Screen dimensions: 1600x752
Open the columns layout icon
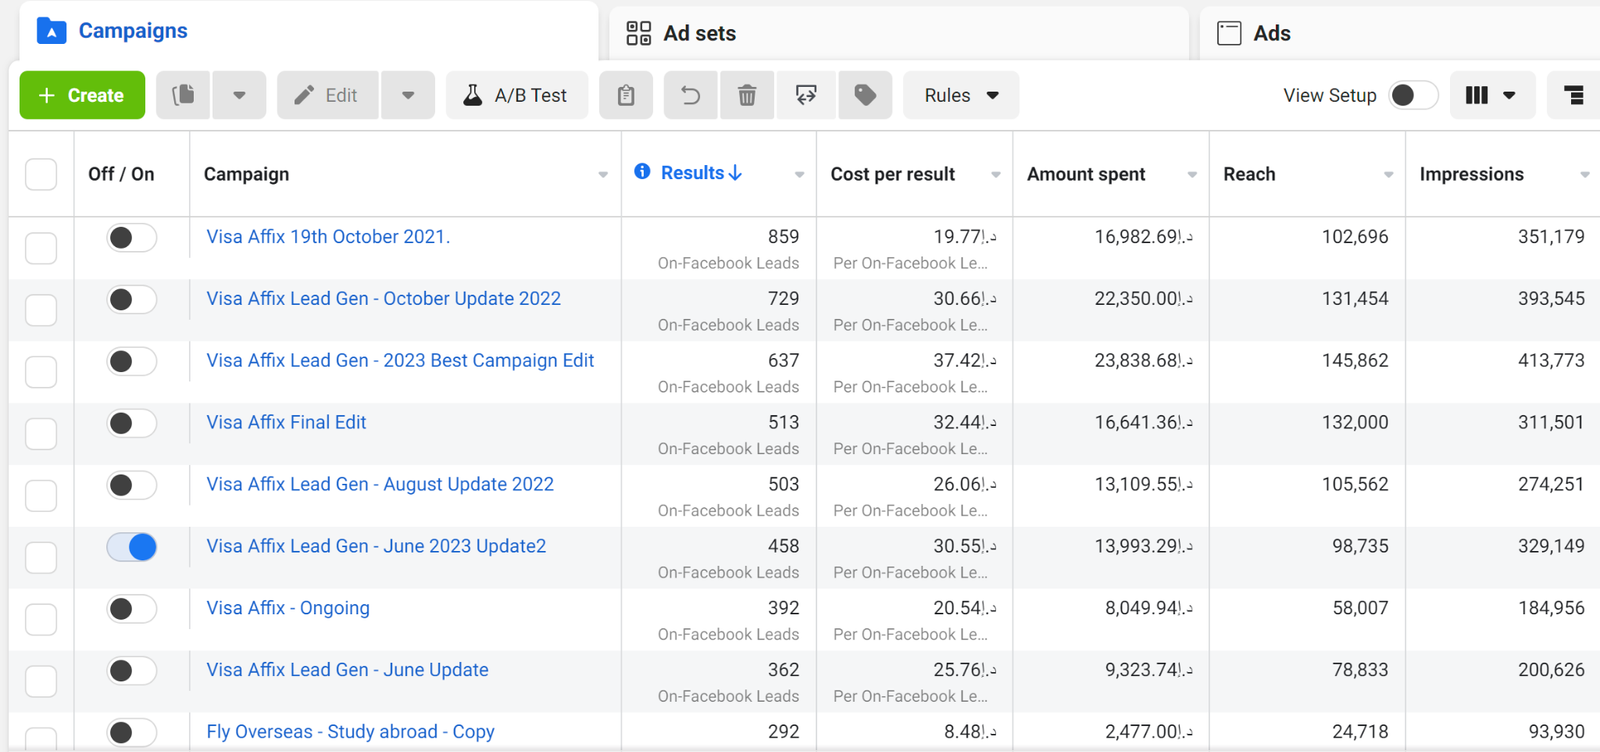(1491, 95)
